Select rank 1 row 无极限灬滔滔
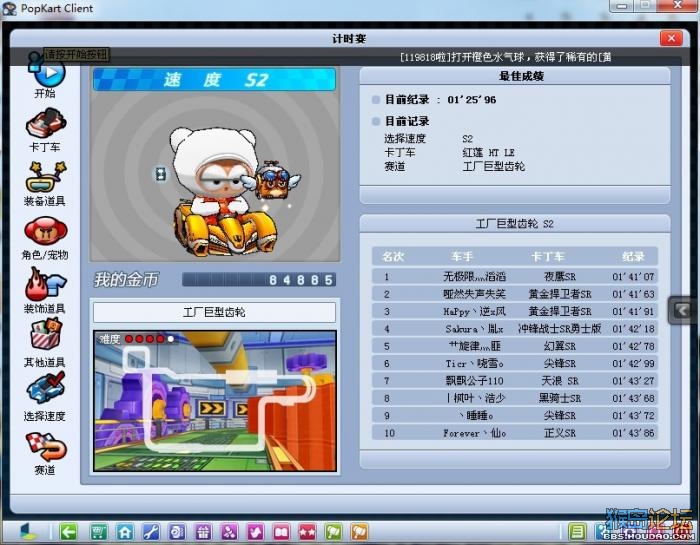 (x=514, y=276)
